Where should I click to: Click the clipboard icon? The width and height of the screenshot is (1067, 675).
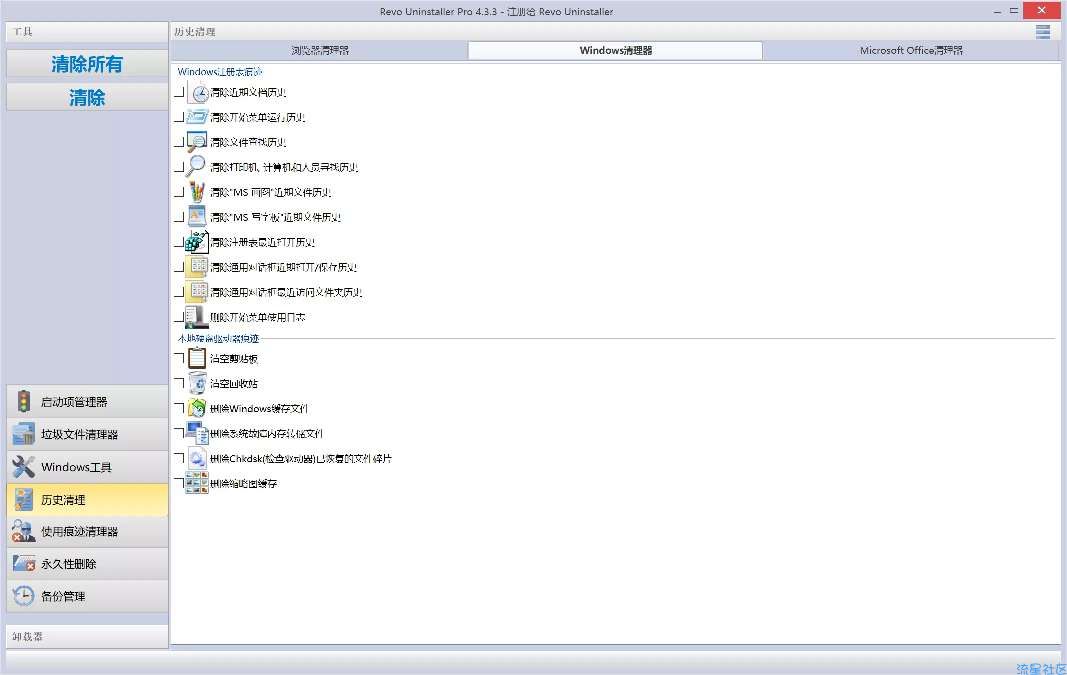pos(197,358)
